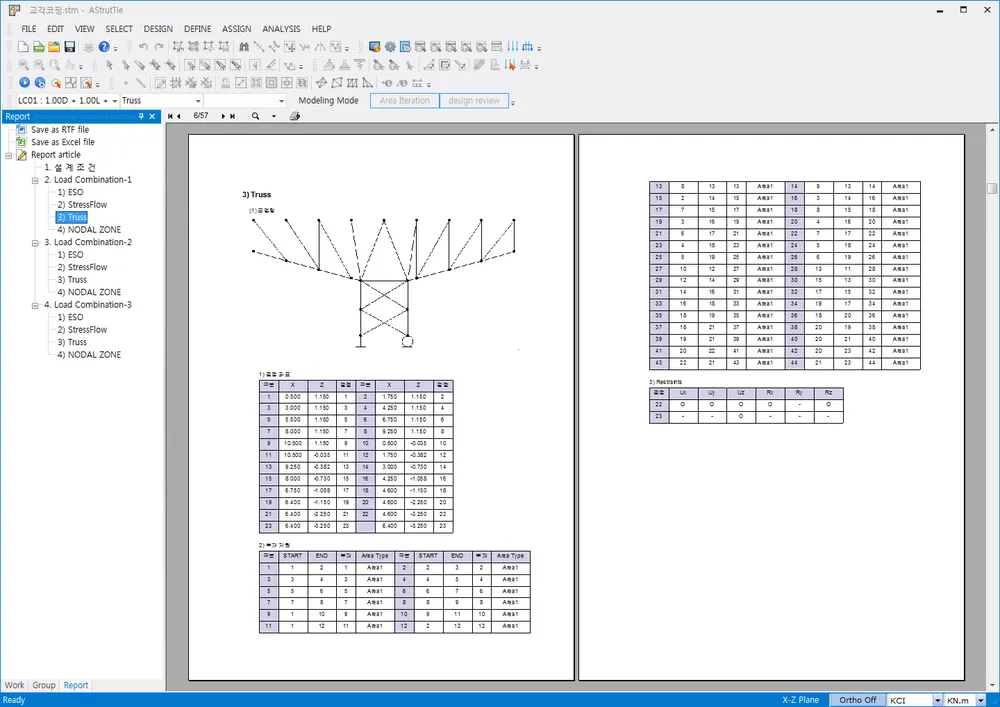Toggle the Area Iteration mode button
The height and width of the screenshot is (707, 1000).
405,100
